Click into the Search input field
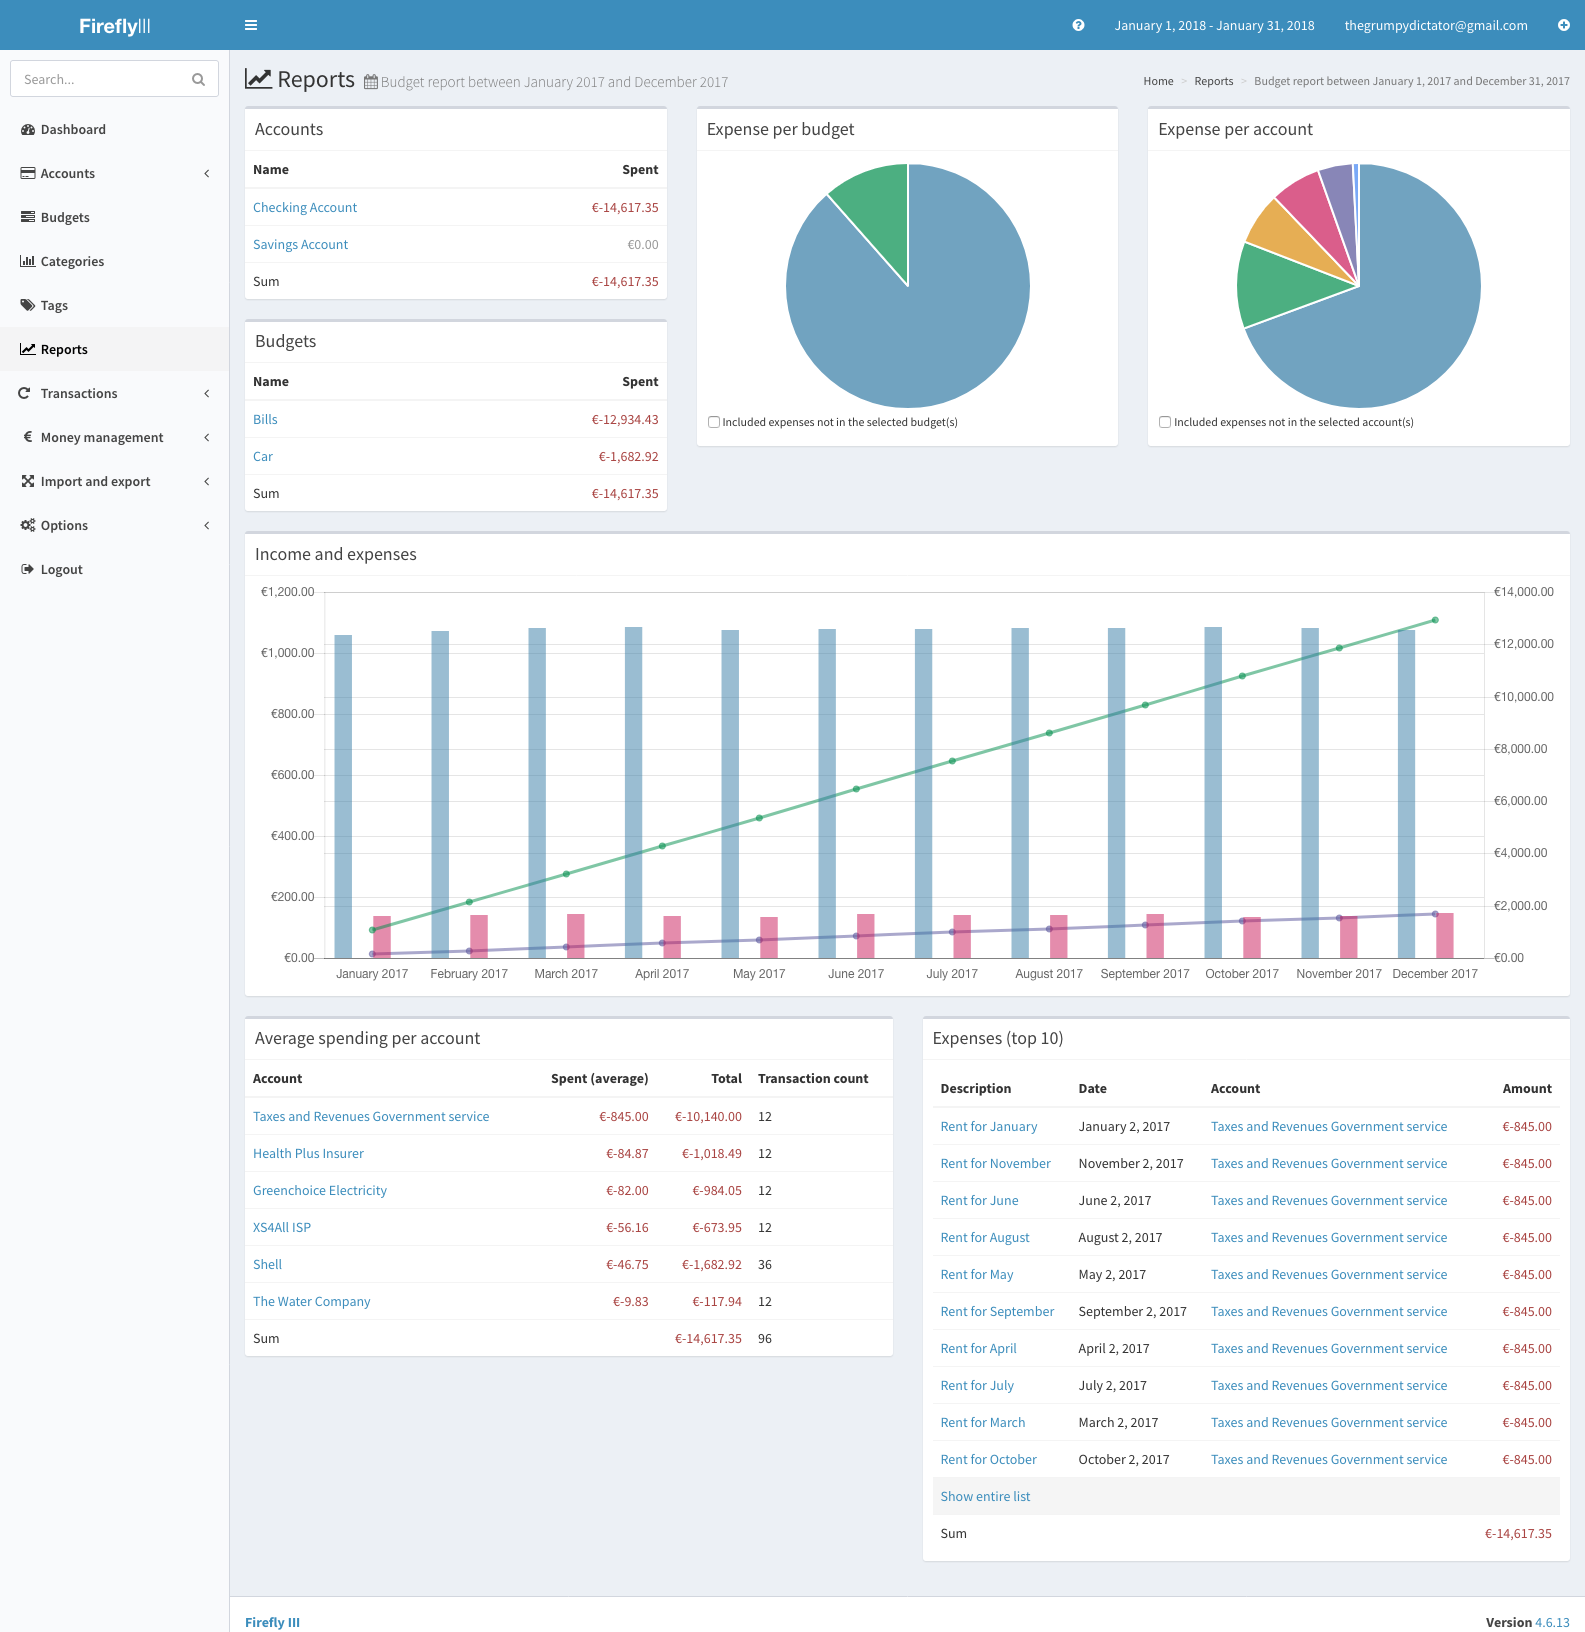The height and width of the screenshot is (1632, 1585). pos(100,80)
